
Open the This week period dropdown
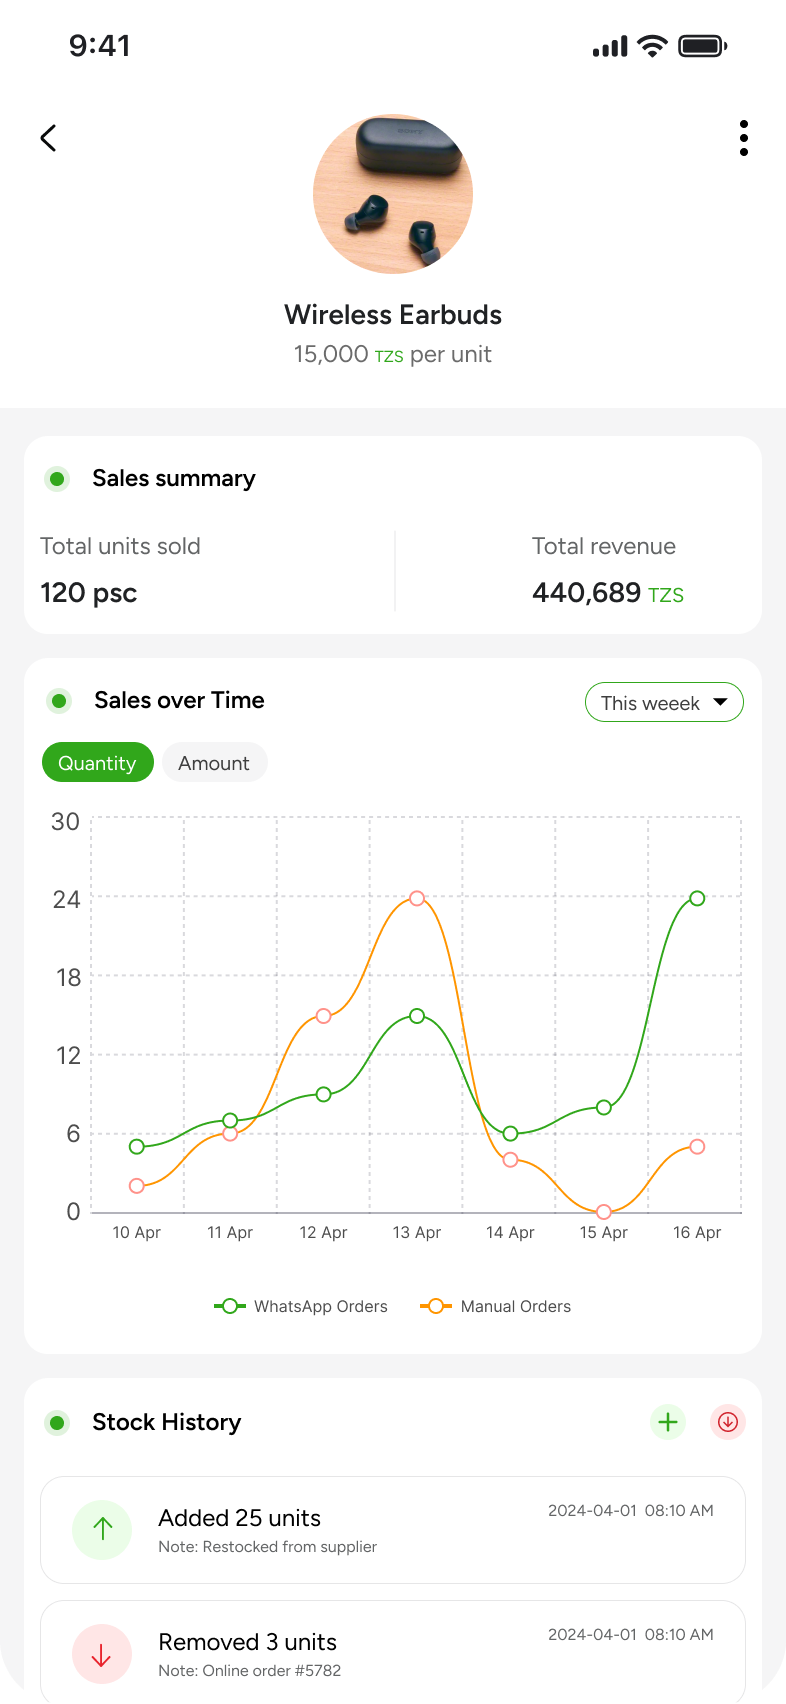[x=664, y=702]
